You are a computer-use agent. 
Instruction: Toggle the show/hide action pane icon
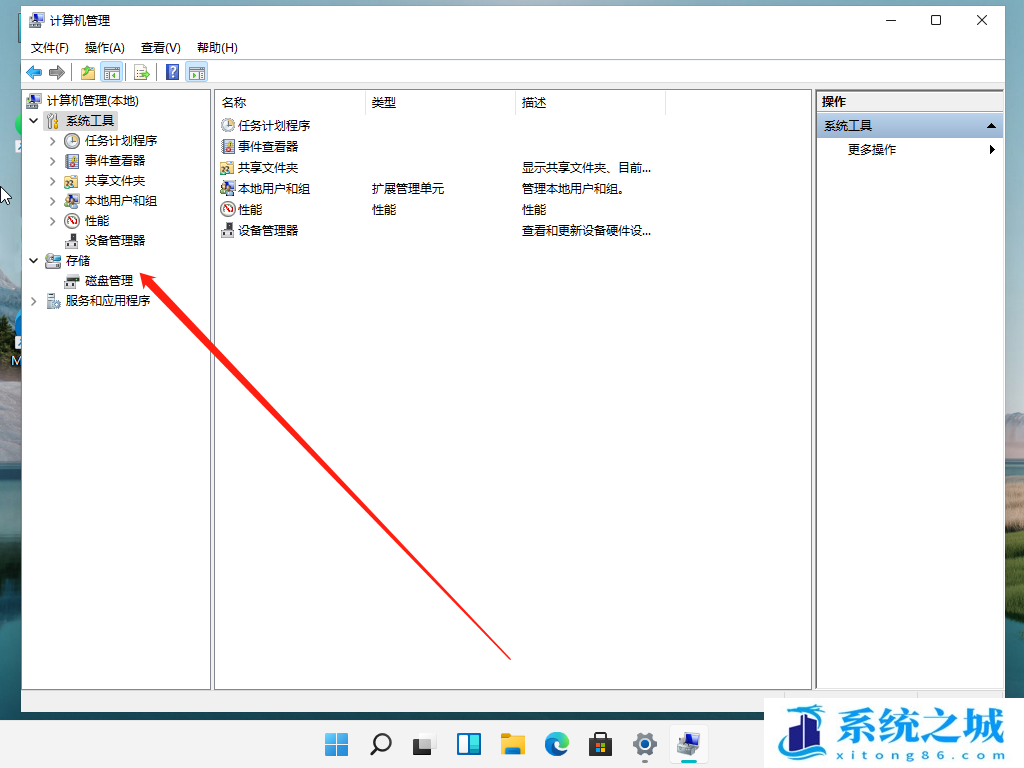pyautogui.click(x=197, y=72)
